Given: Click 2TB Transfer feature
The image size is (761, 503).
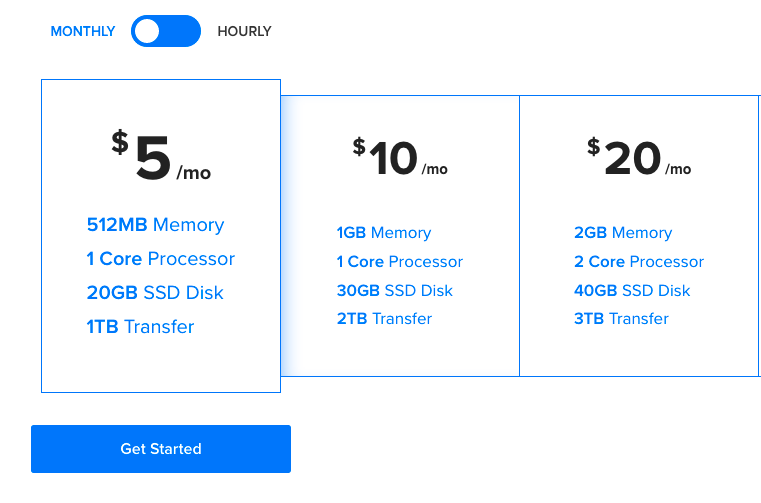Looking at the screenshot, I should point(384,319).
